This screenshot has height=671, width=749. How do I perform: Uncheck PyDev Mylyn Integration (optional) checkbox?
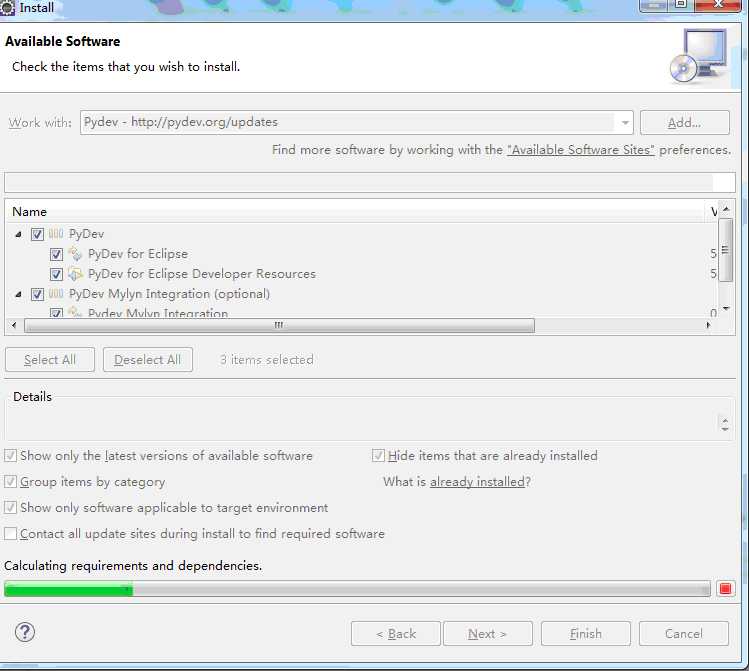point(37,294)
